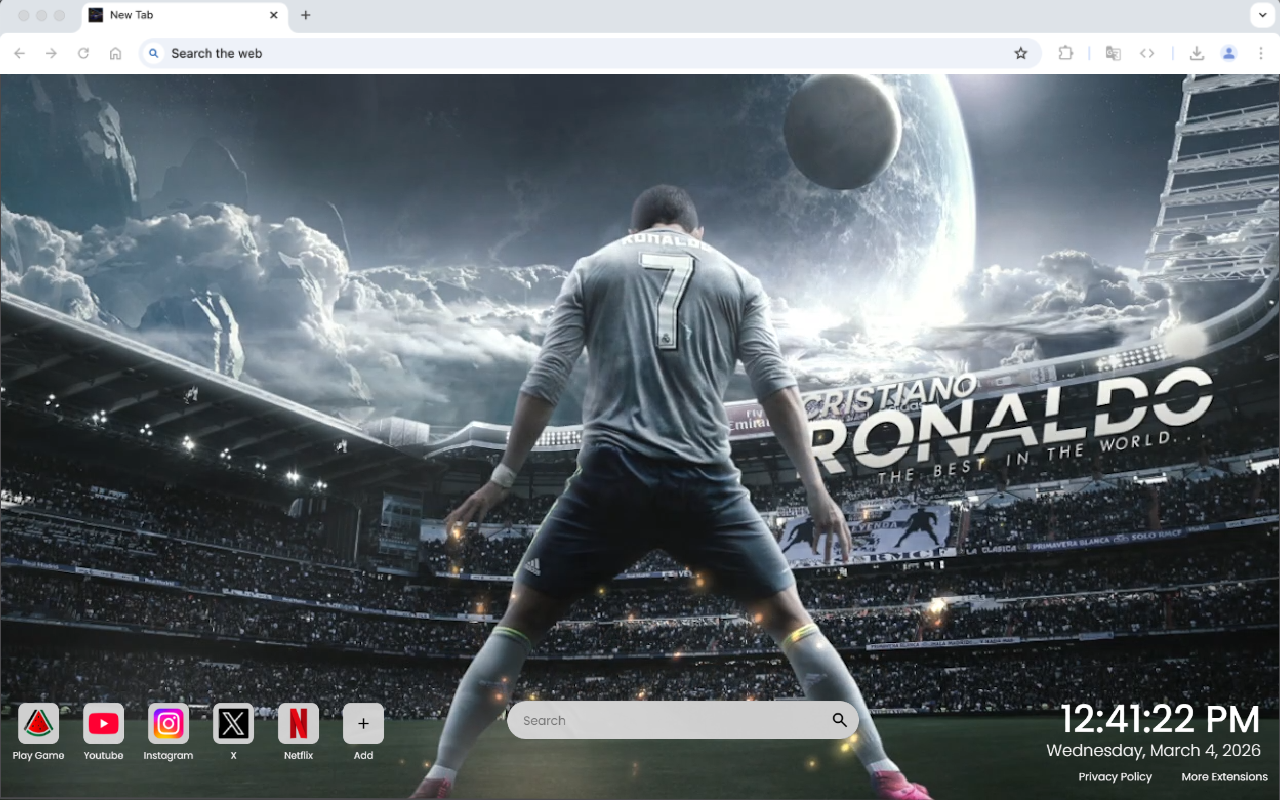The image size is (1280, 800).
Task: Go back using the browser back arrow
Action: [20, 53]
